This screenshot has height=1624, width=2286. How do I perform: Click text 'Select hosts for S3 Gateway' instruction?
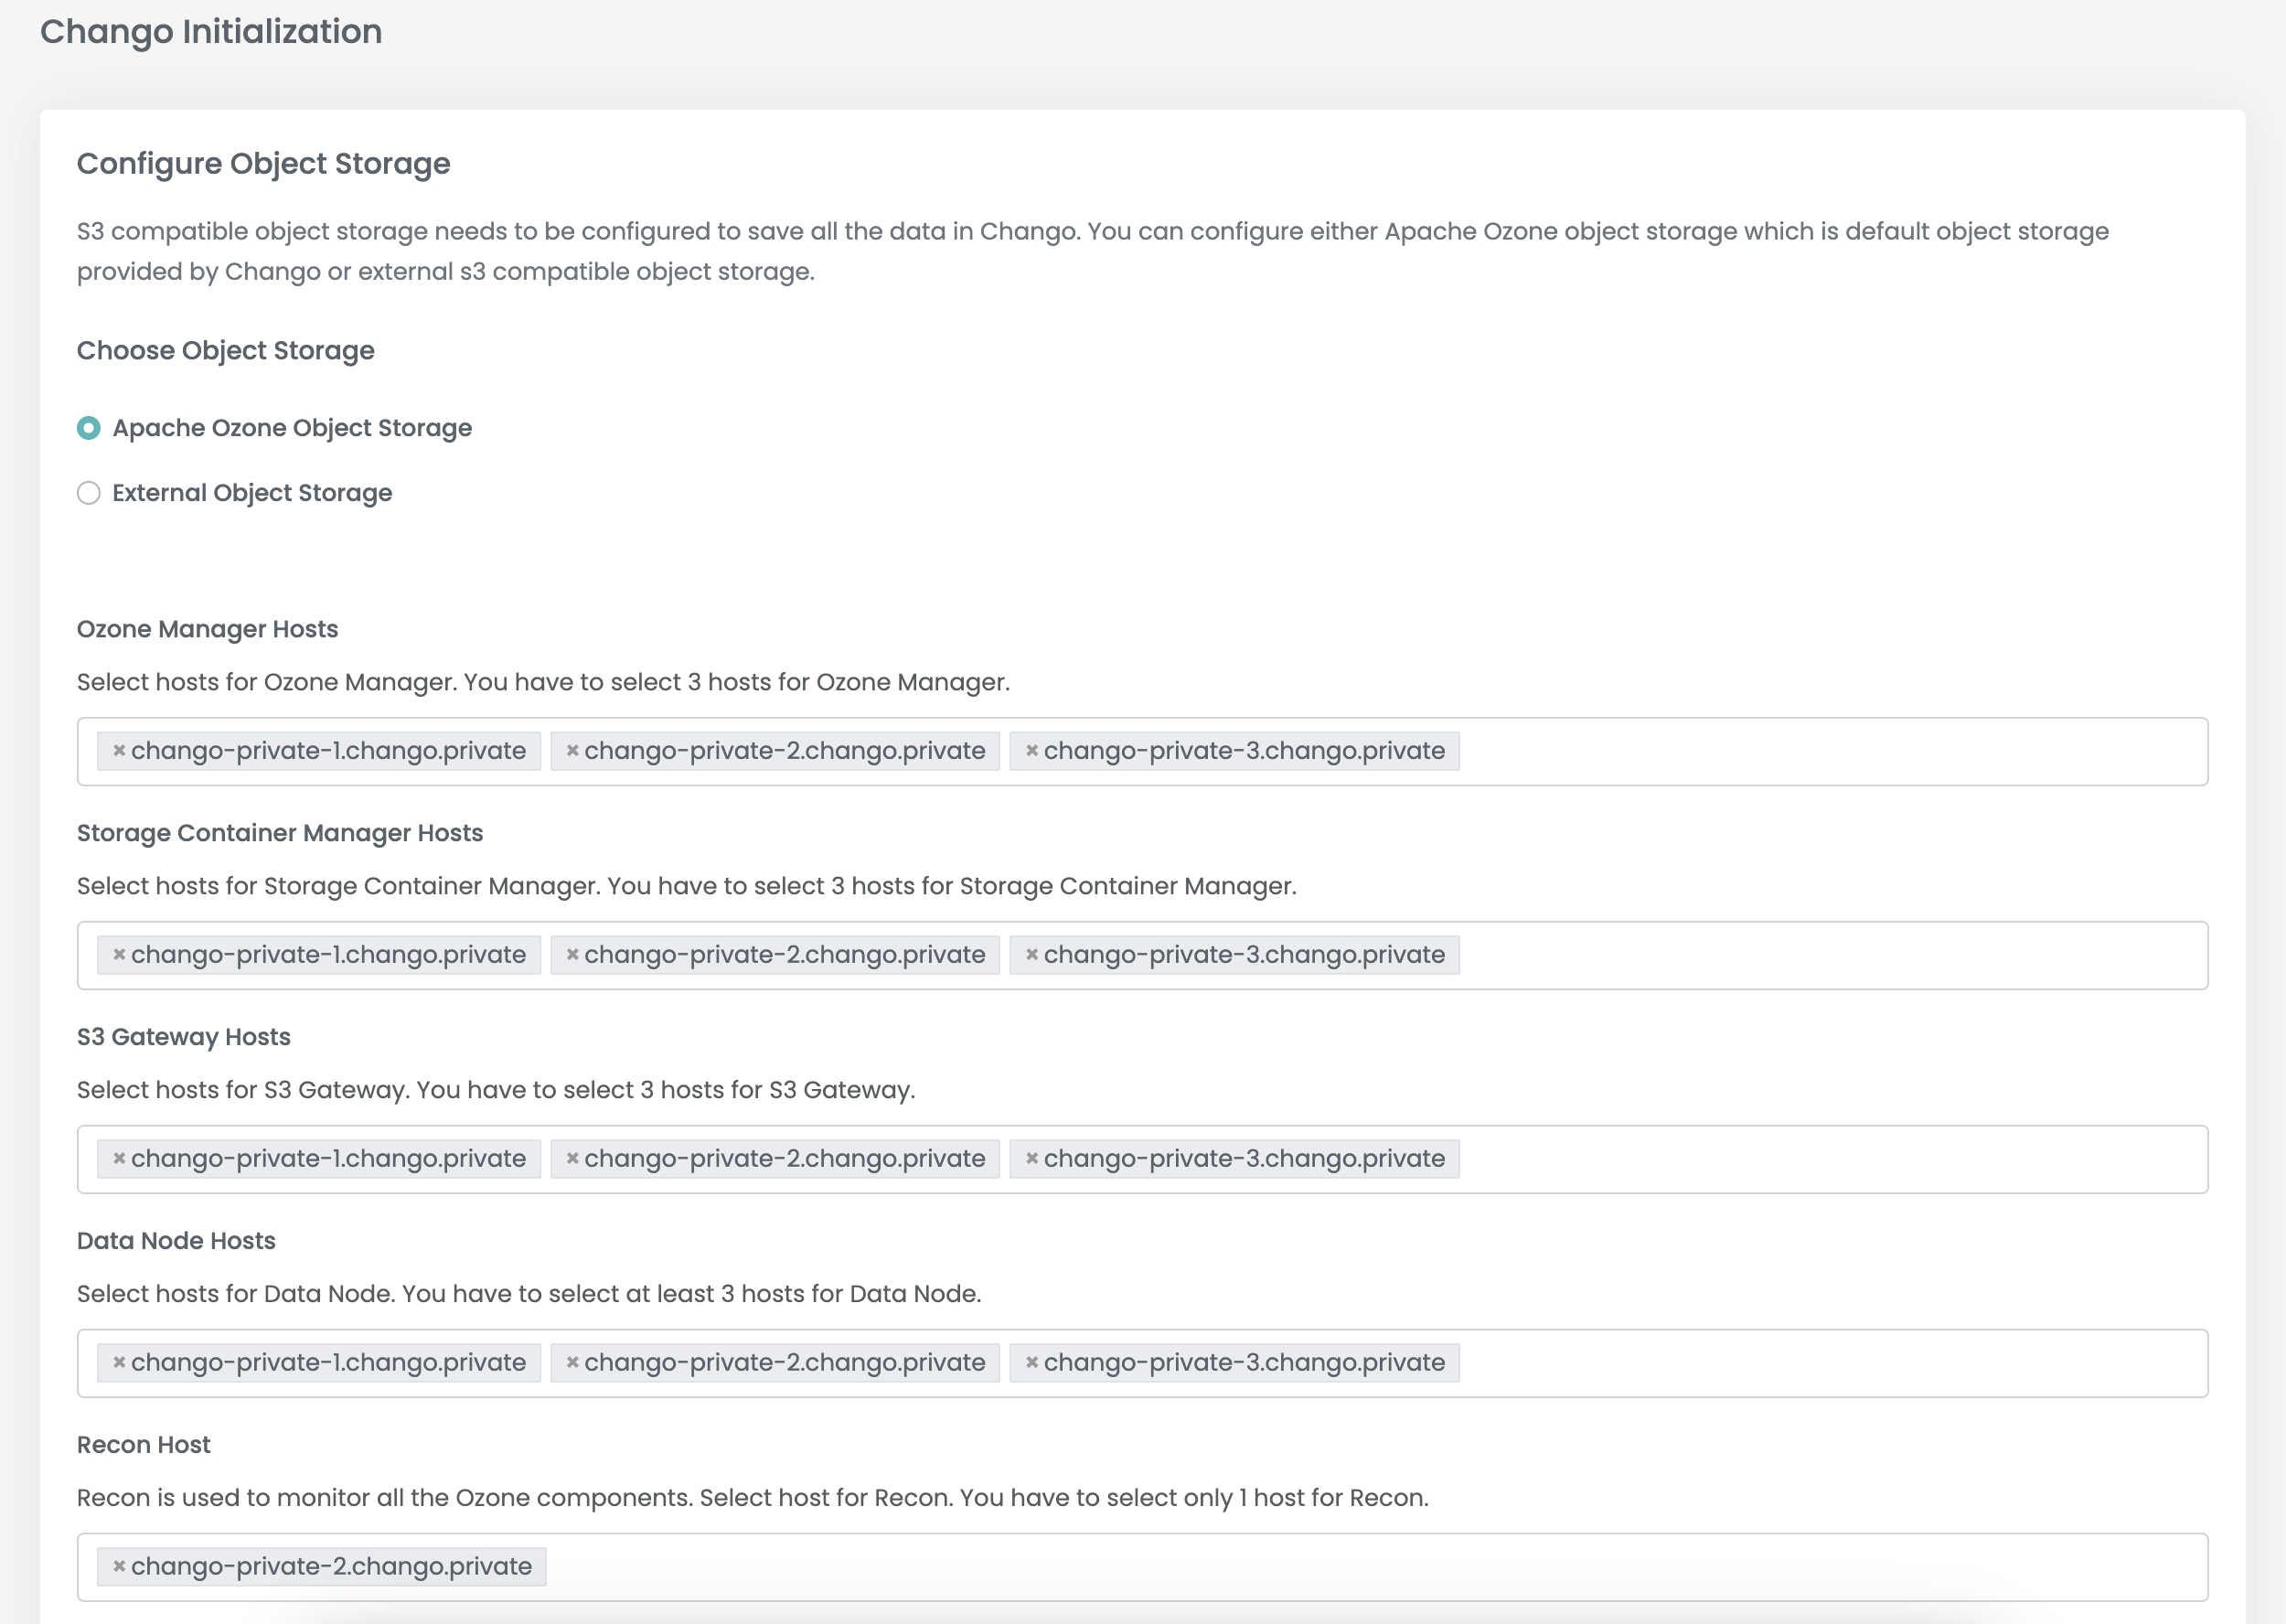click(x=496, y=1090)
